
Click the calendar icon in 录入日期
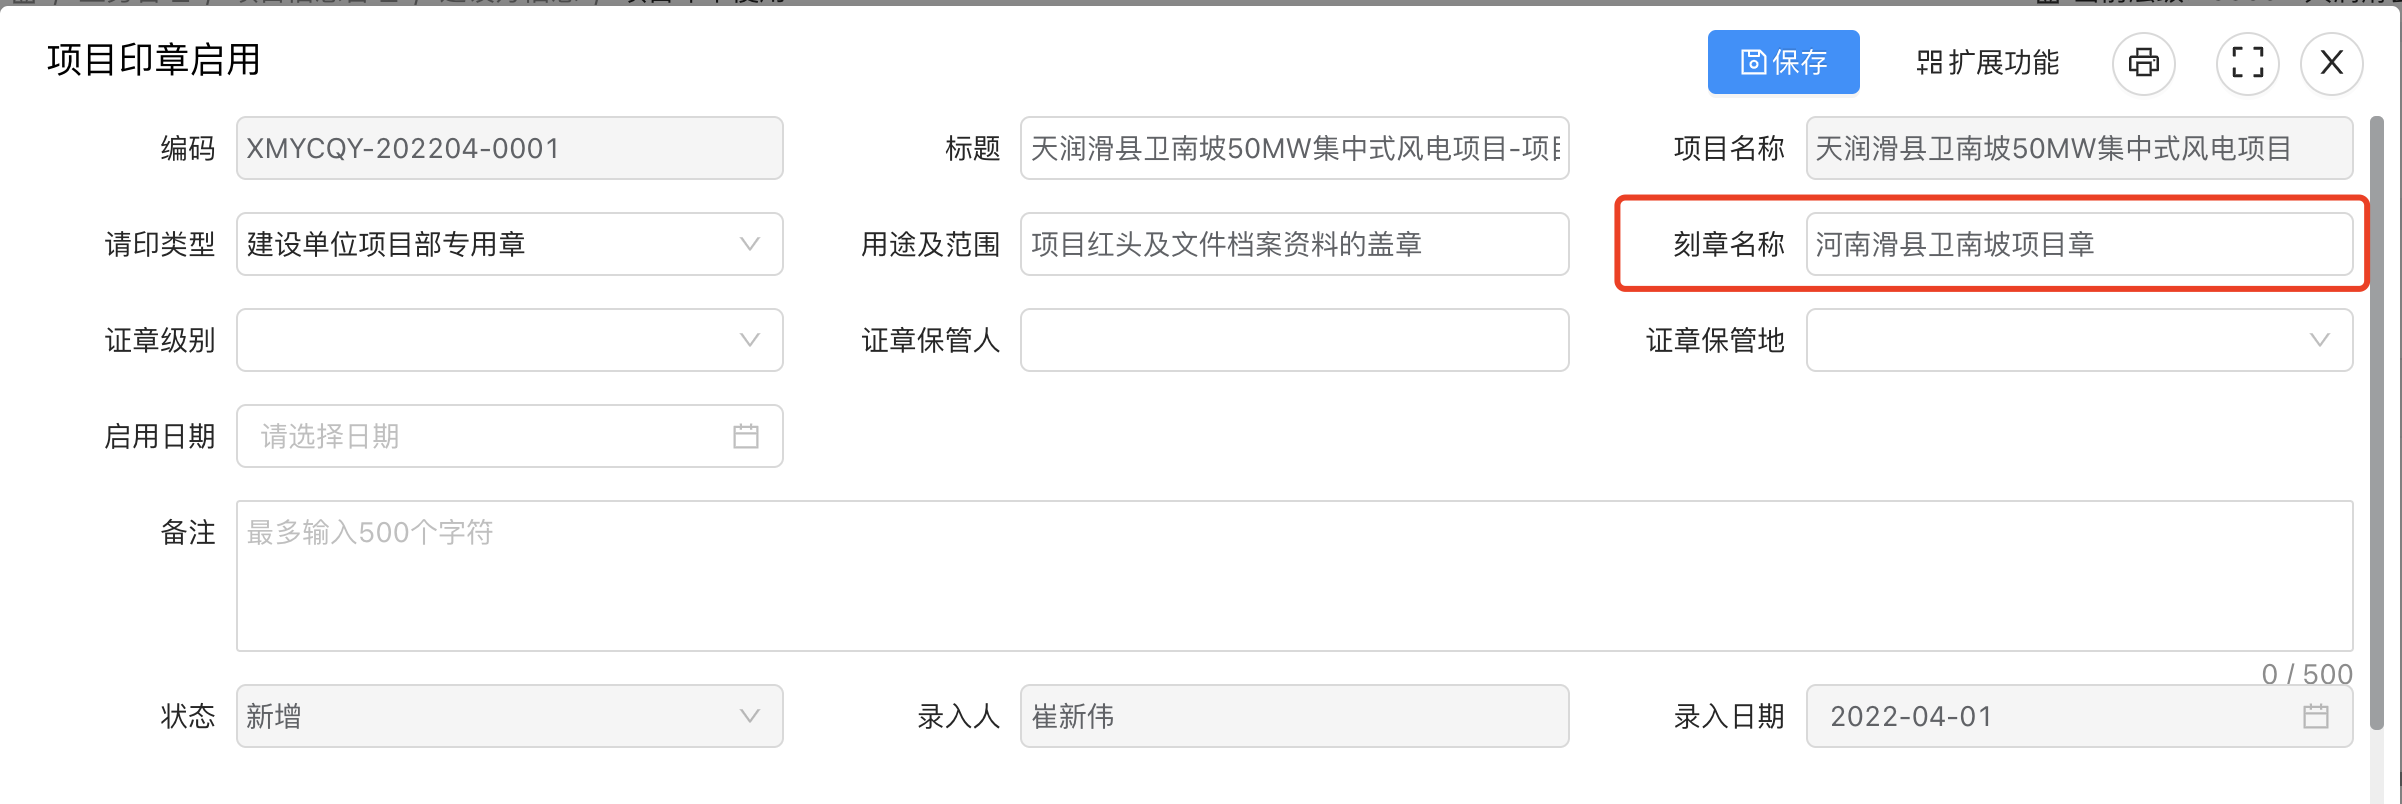[x=2315, y=716]
